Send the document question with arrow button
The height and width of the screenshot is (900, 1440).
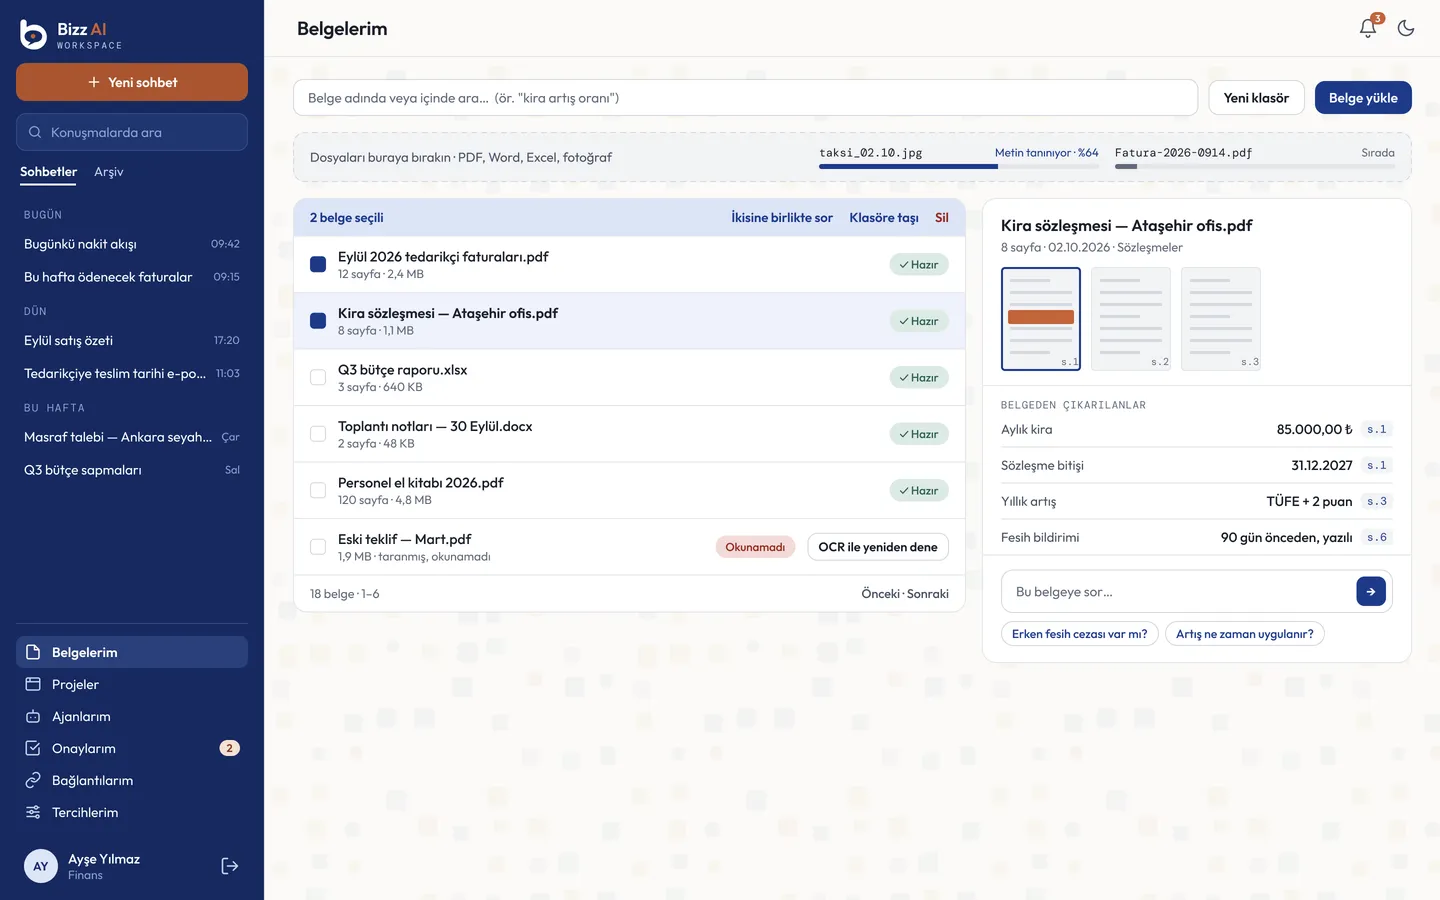[1371, 591]
